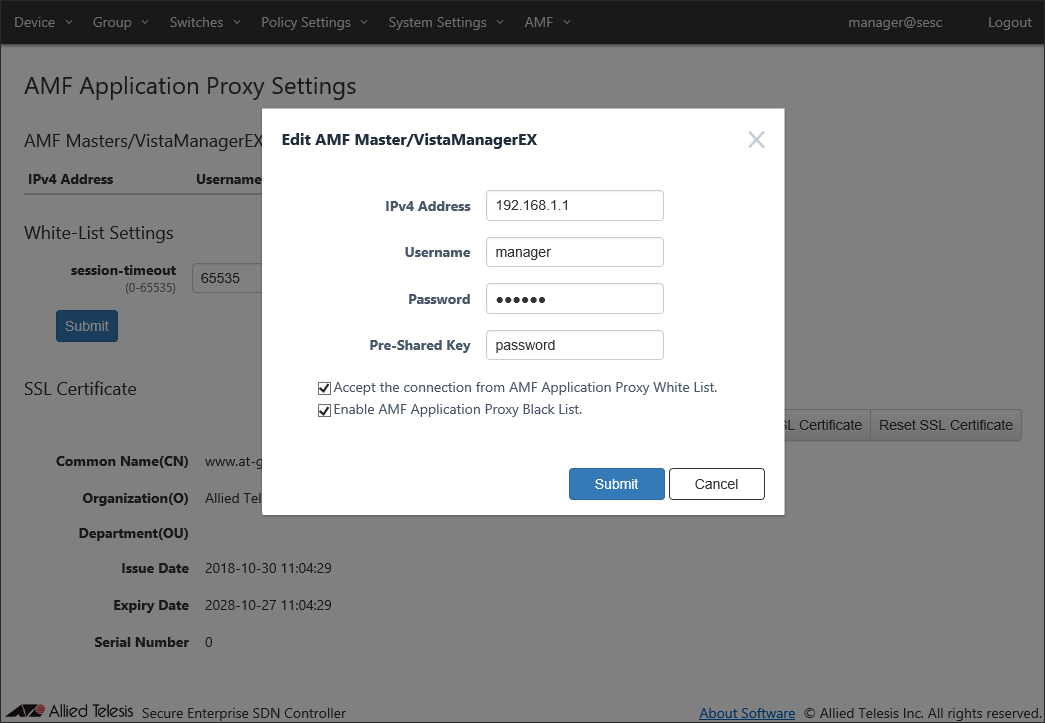Click the Logout link

1009,22
